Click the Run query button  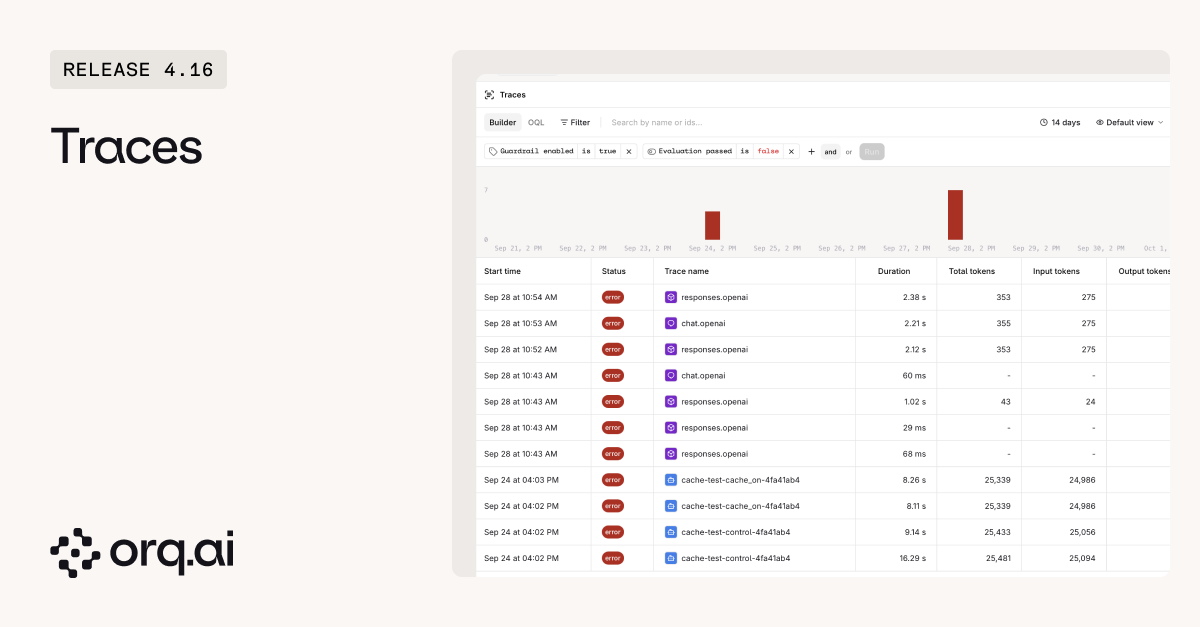tap(872, 152)
